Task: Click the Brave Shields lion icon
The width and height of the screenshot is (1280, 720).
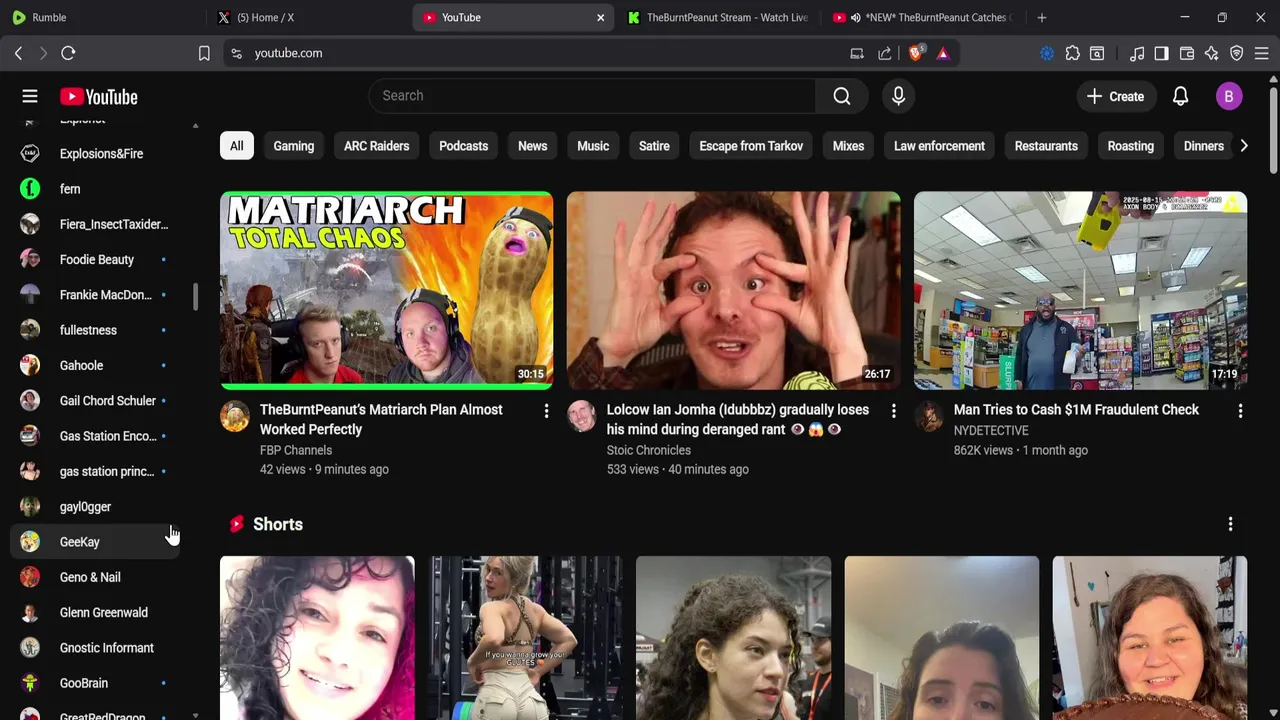Action: pyautogui.click(x=916, y=53)
